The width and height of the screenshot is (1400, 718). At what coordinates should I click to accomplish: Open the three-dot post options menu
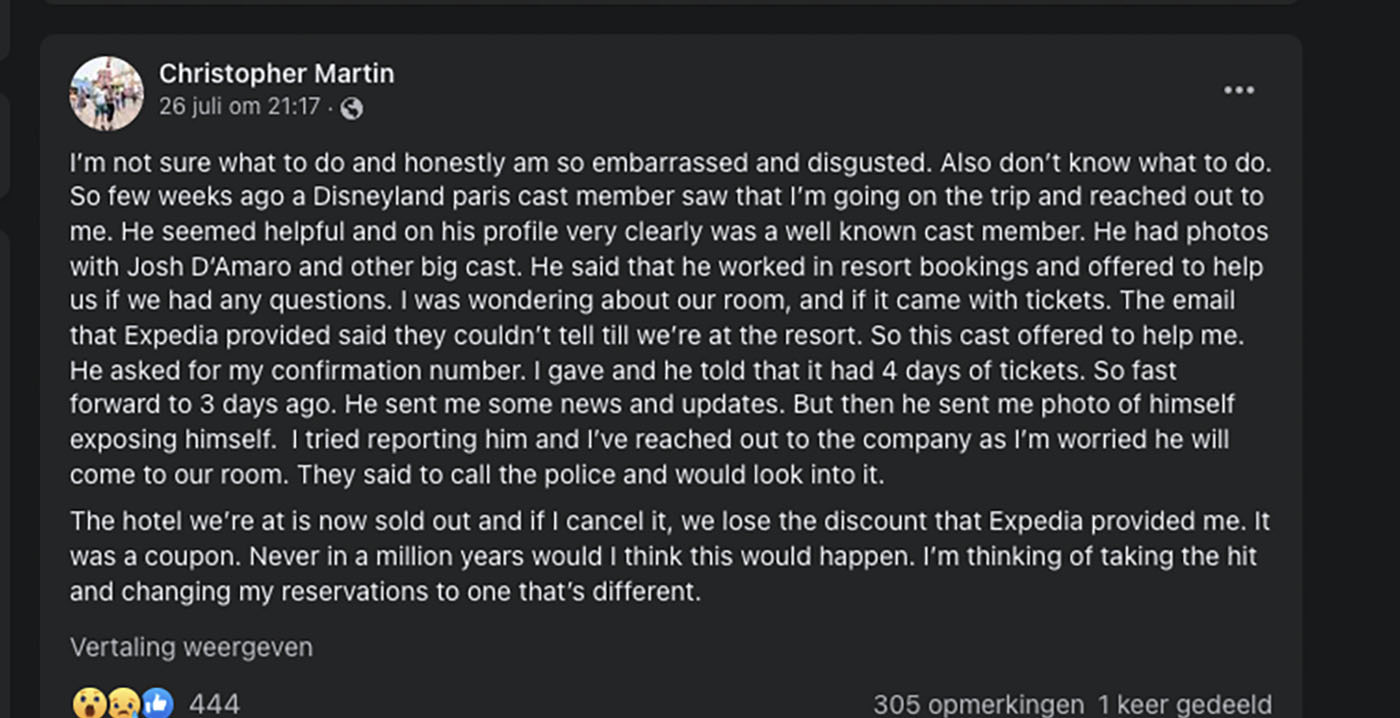point(1238,90)
